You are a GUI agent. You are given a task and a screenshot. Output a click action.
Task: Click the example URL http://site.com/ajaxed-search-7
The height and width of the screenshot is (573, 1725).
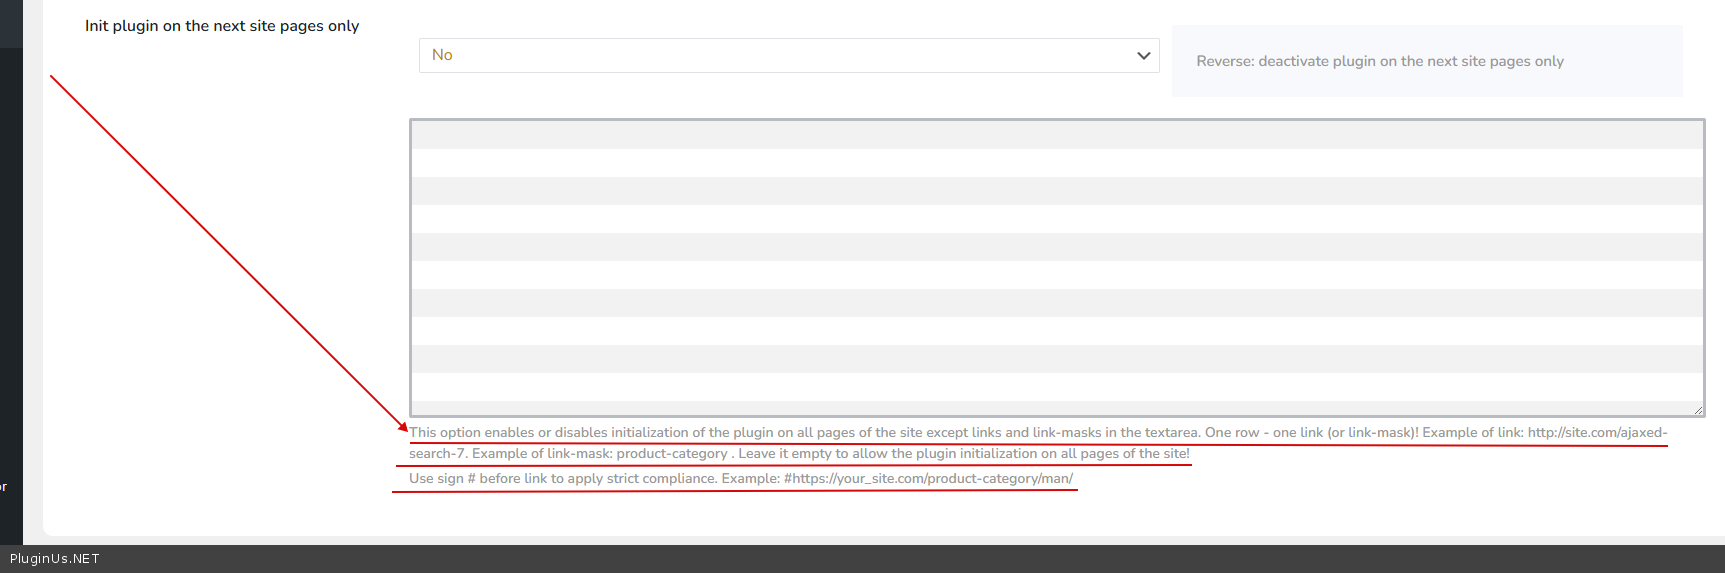click(1596, 433)
